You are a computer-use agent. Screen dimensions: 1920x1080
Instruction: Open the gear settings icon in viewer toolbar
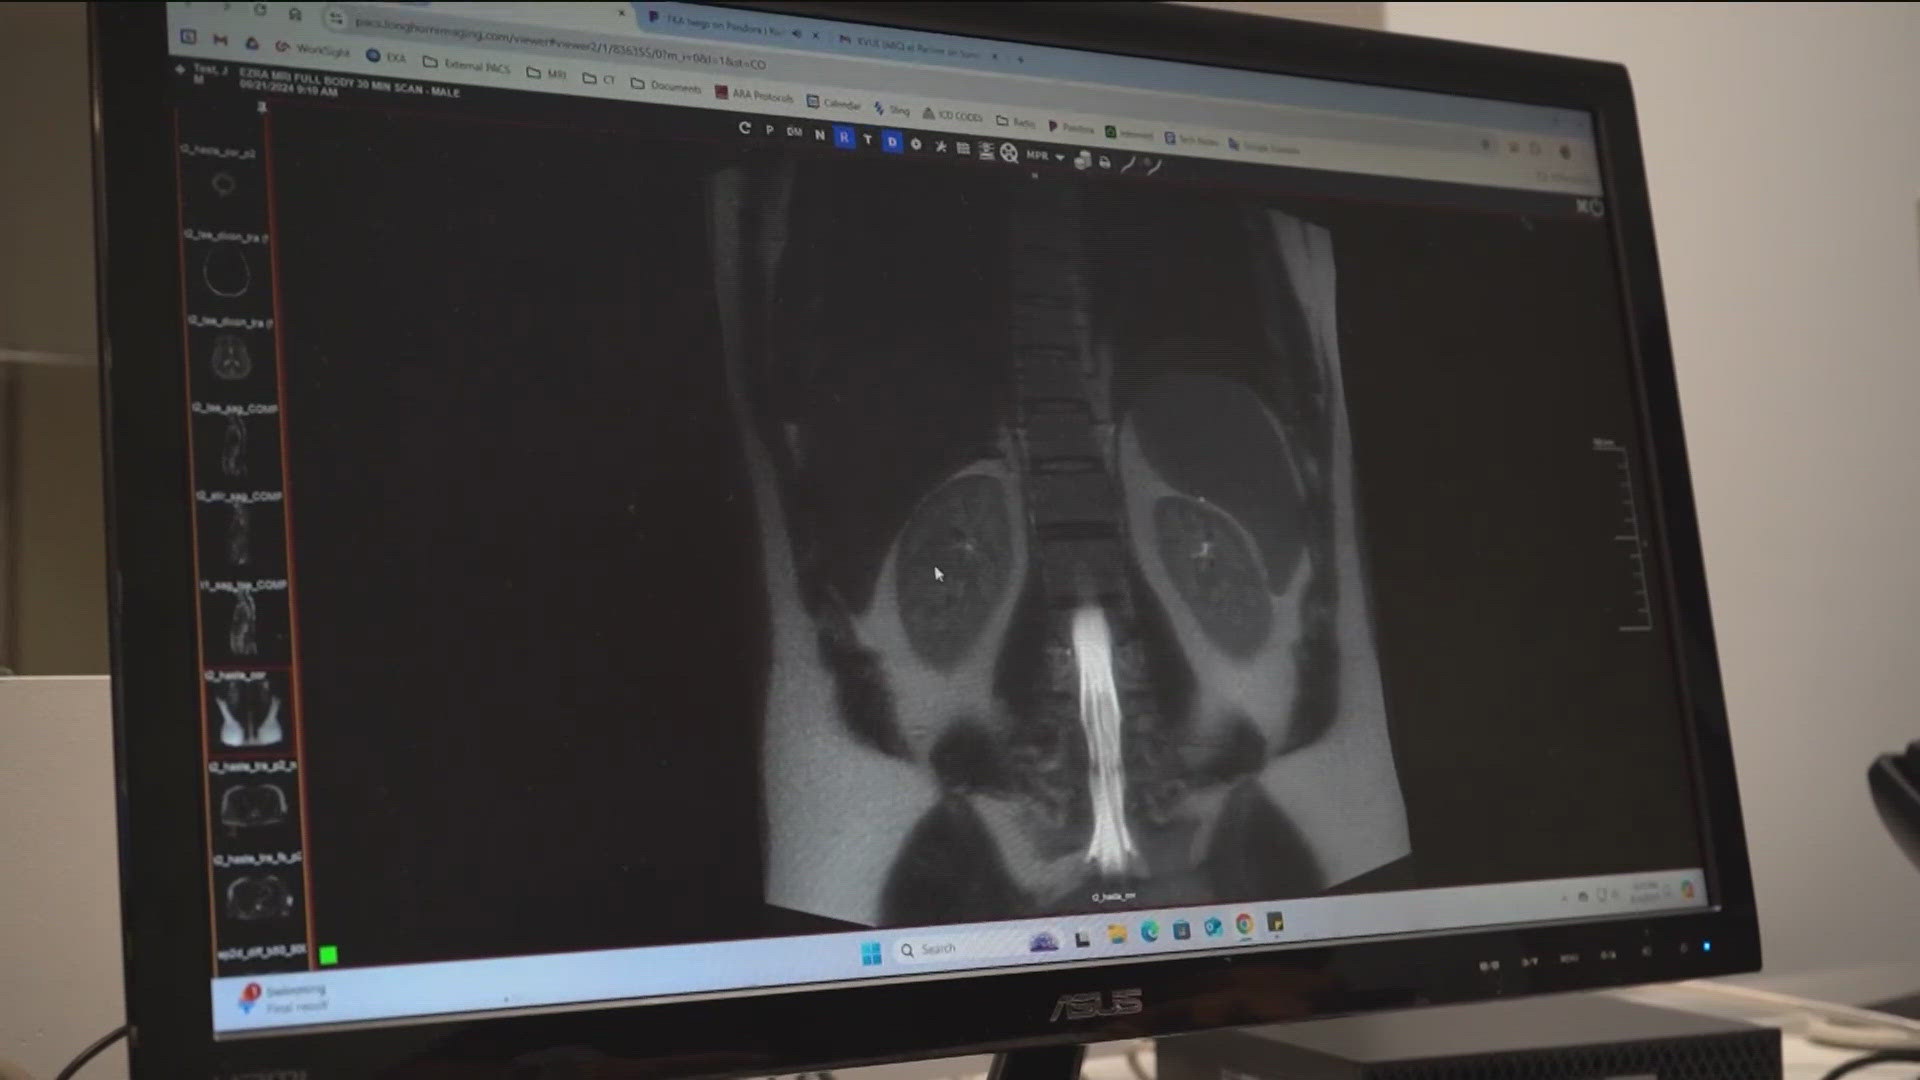[916, 144]
